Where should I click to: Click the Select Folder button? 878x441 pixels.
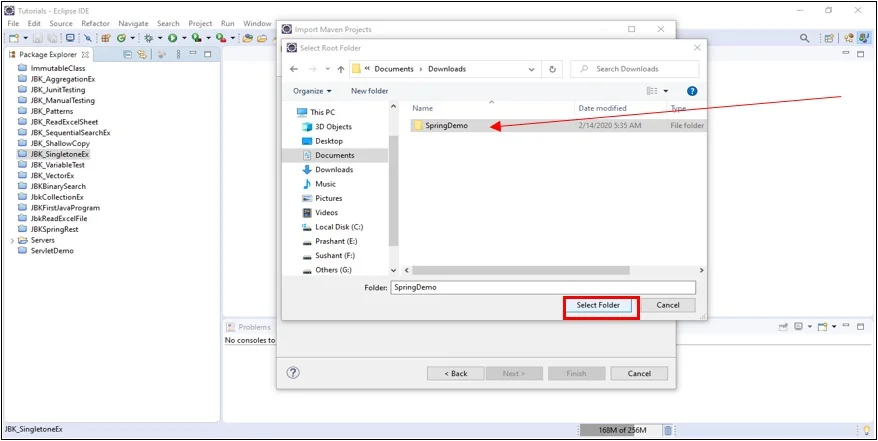tap(598, 305)
